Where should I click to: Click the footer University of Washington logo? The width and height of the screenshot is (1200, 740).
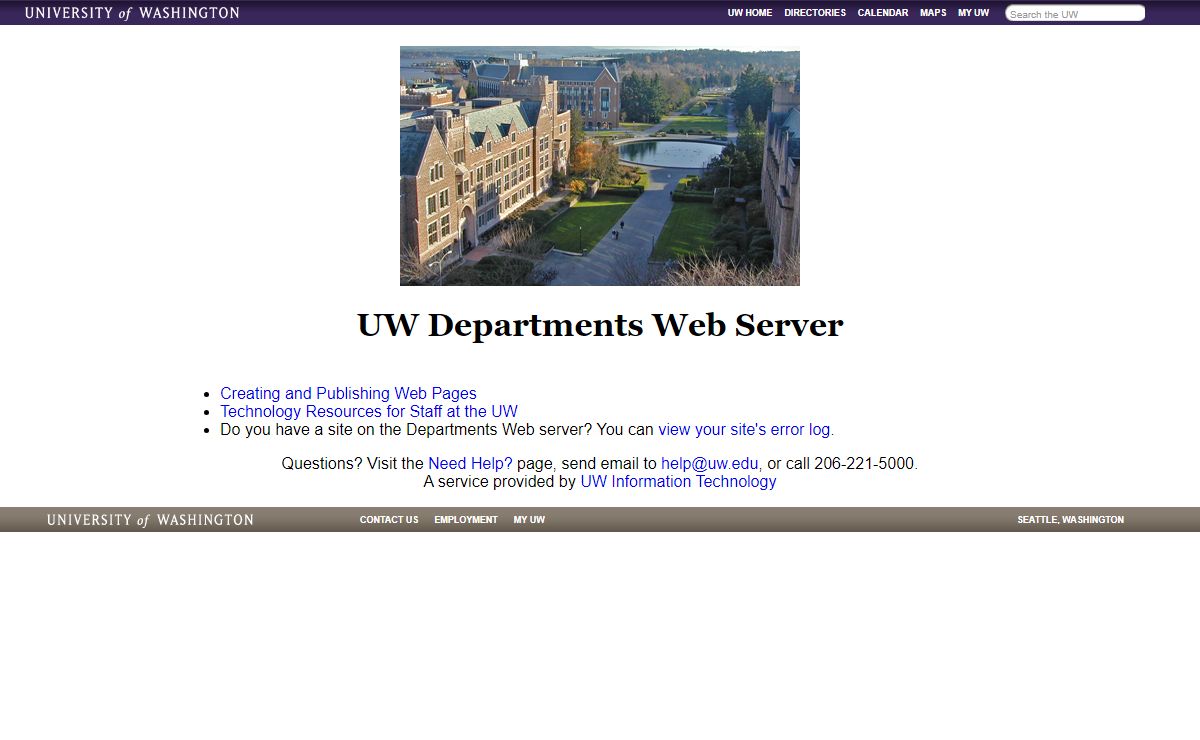click(150, 520)
